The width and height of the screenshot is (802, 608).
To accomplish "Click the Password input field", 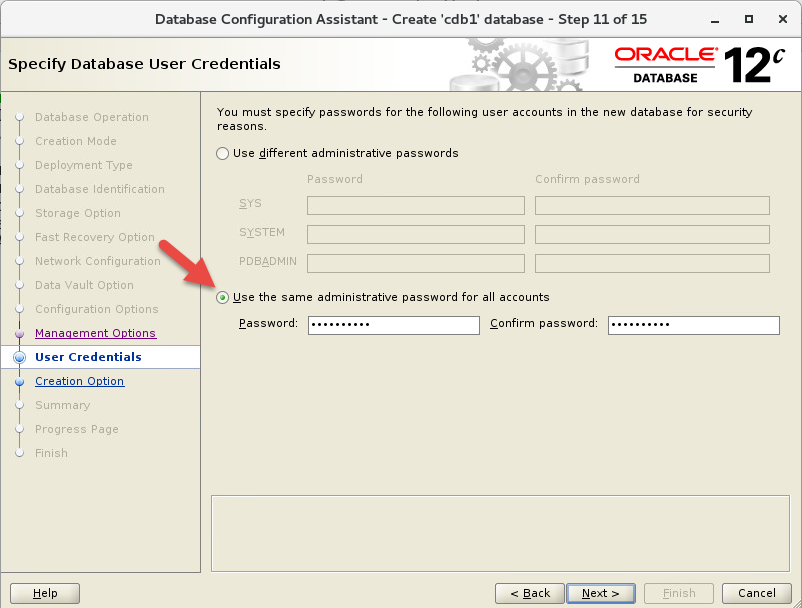I will pyautogui.click(x=393, y=325).
